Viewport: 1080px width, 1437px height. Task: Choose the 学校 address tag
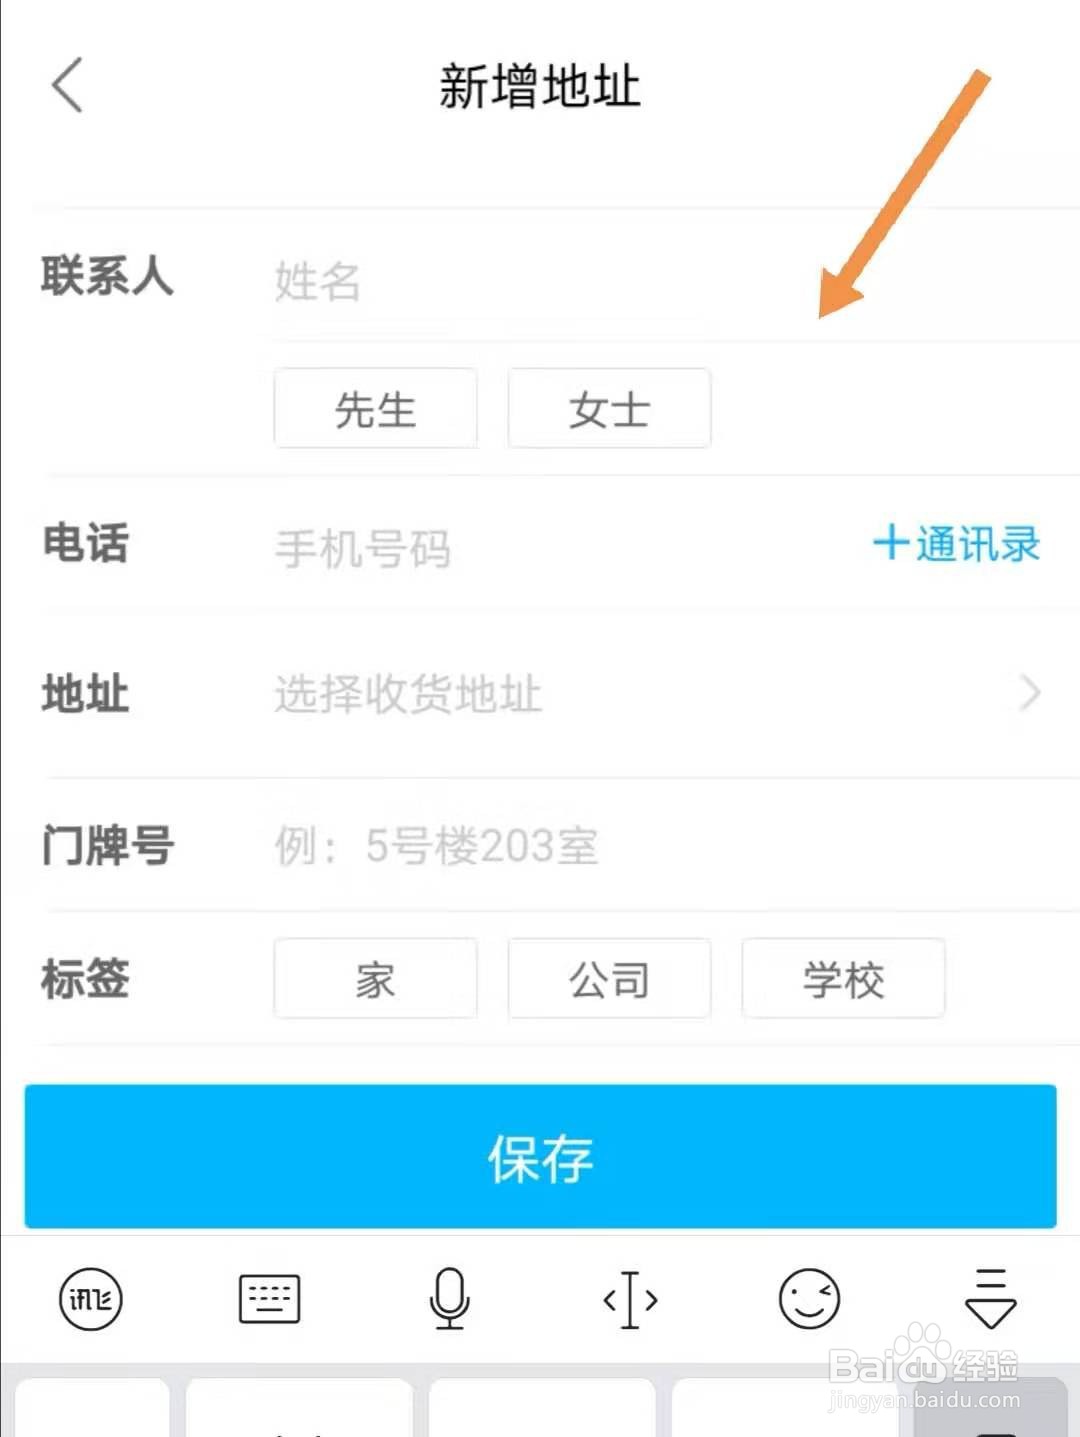click(x=843, y=978)
